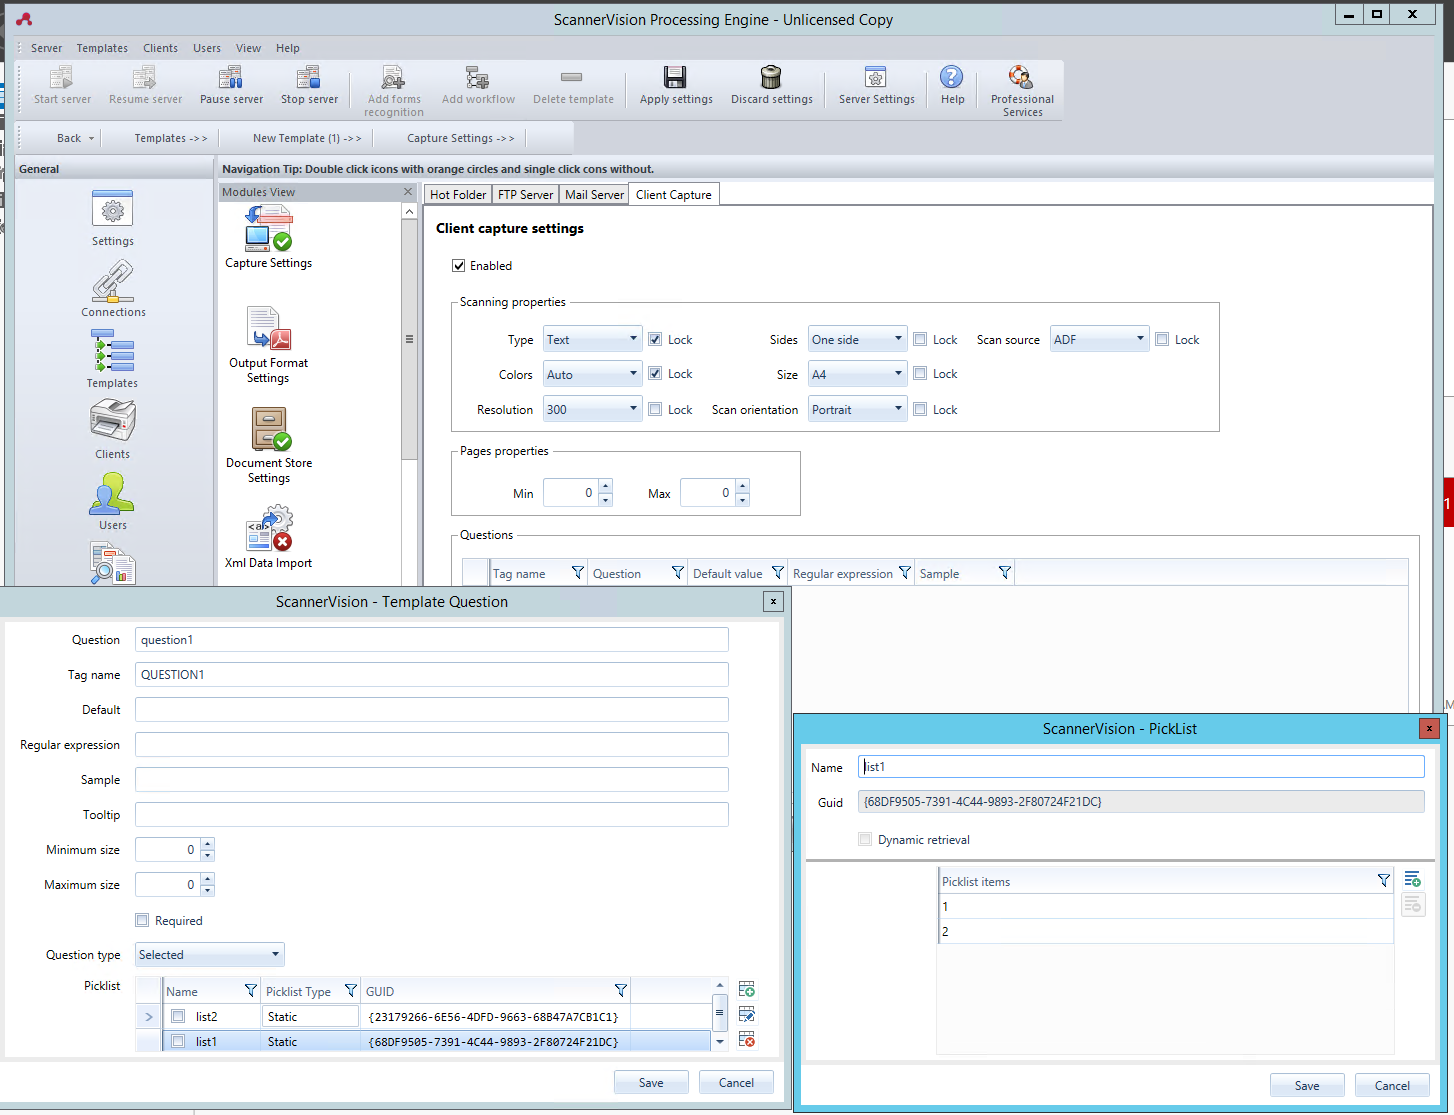
Task: Click Save in the PickList dialog
Action: click(x=1306, y=1086)
